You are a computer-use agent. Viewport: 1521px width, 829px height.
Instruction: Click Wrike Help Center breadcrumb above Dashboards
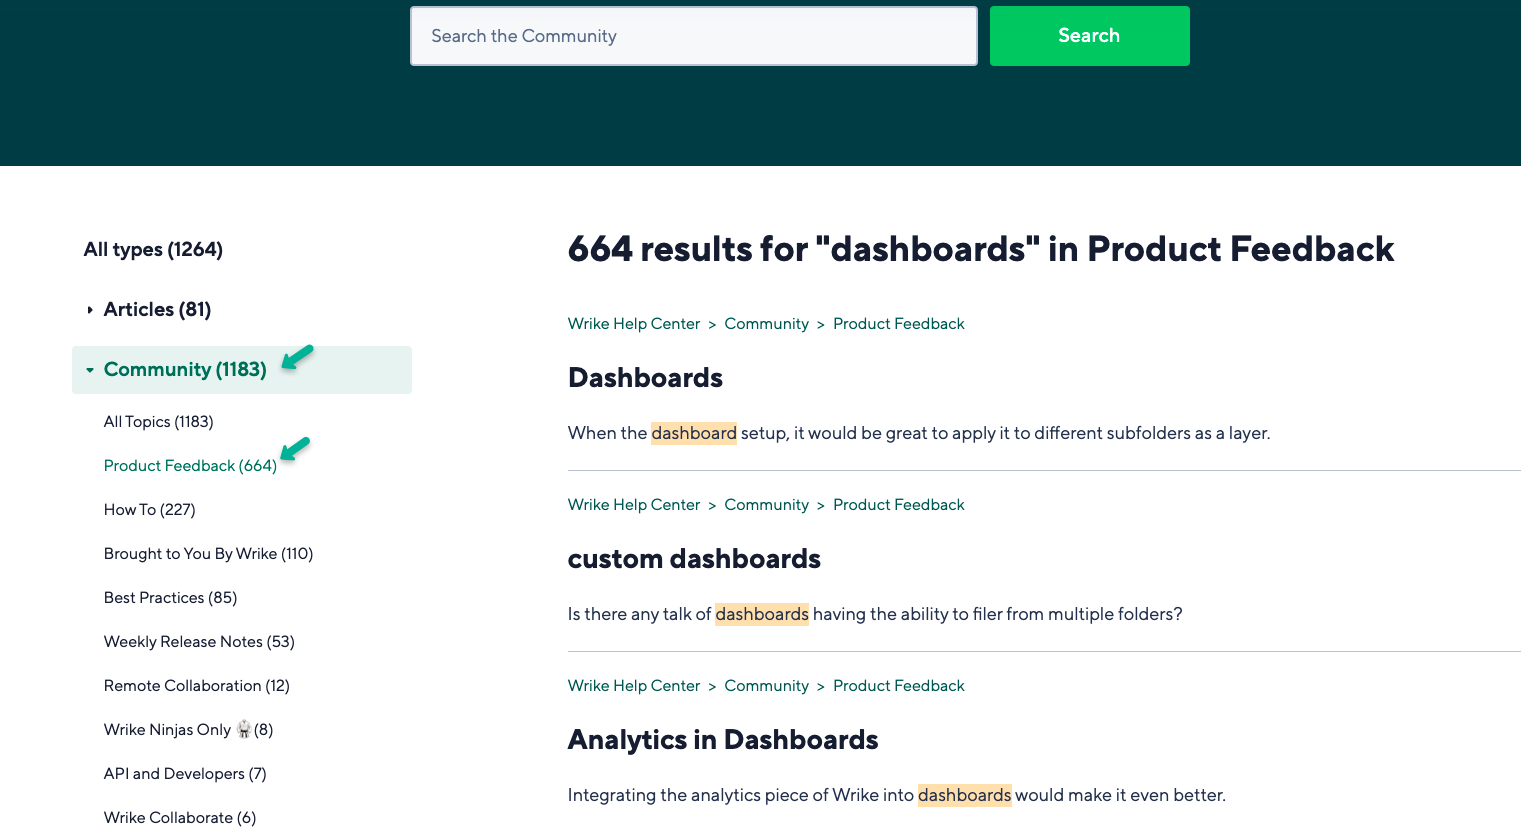(633, 324)
